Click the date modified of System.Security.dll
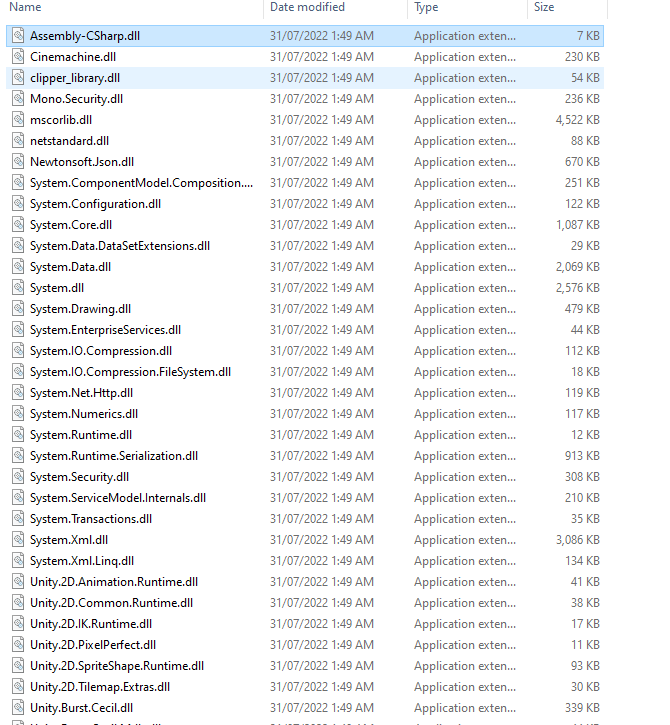This screenshot has width=670, height=725. [x=322, y=477]
